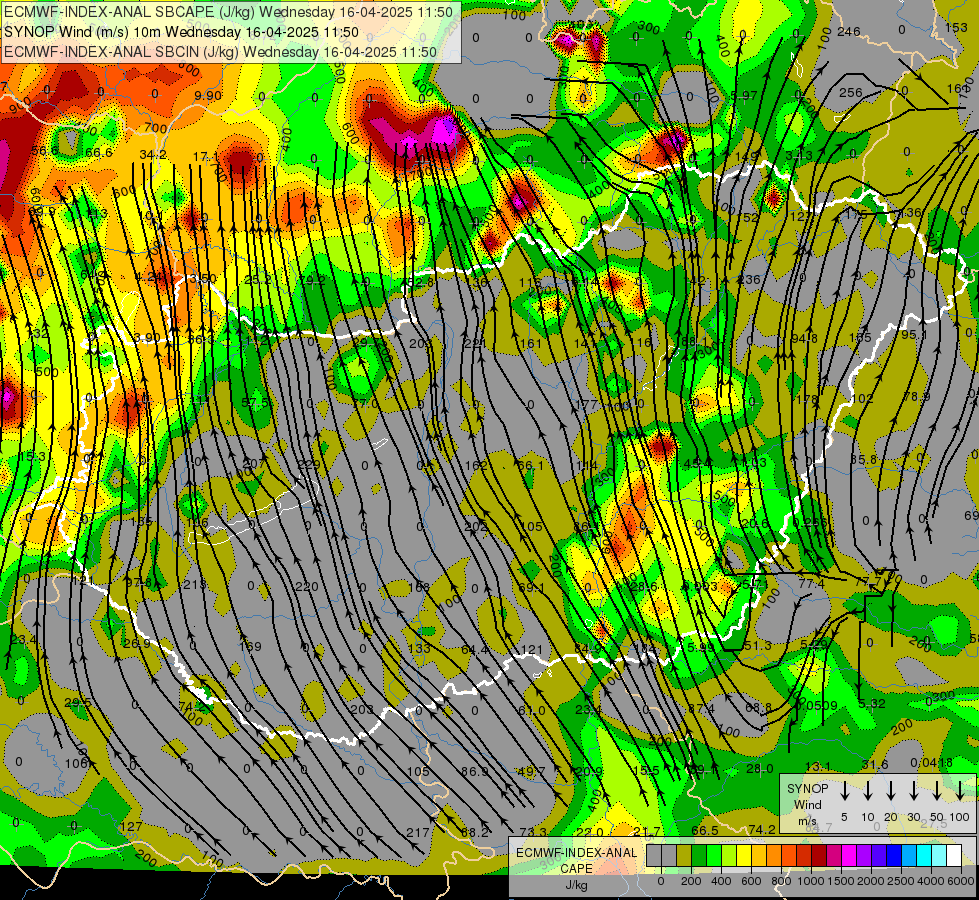Click the 50 m/s wind arrow in legend
Viewport: 979px width, 900px height.
(x=937, y=791)
